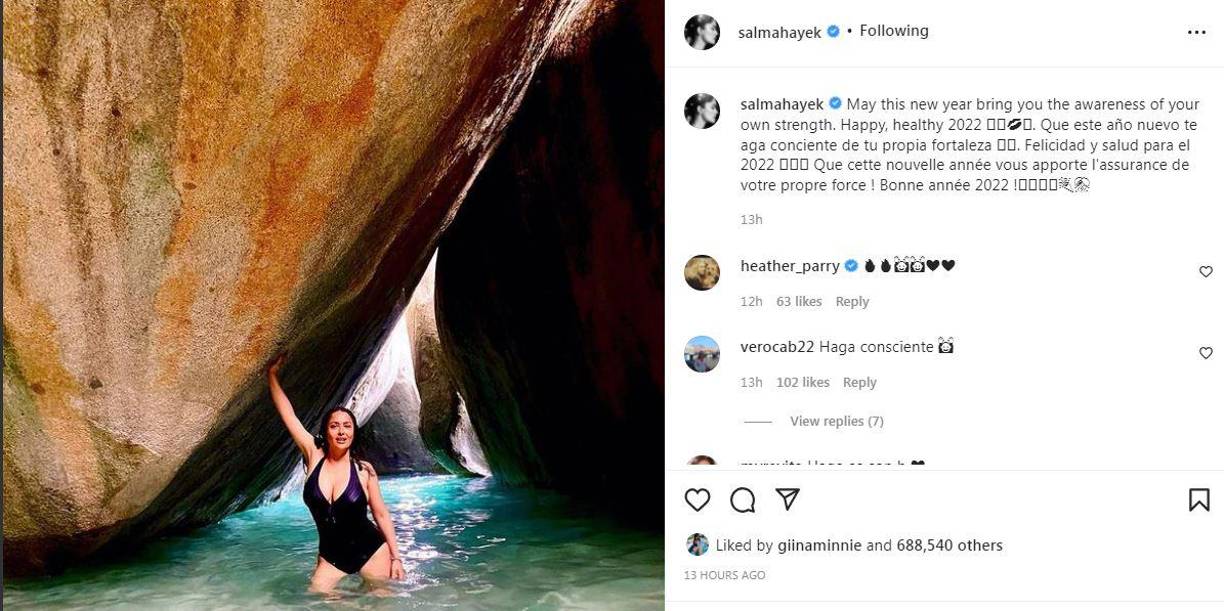View verocab22's profile avatar thumbnail
This screenshot has height=611, width=1224.
click(x=702, y=353)
